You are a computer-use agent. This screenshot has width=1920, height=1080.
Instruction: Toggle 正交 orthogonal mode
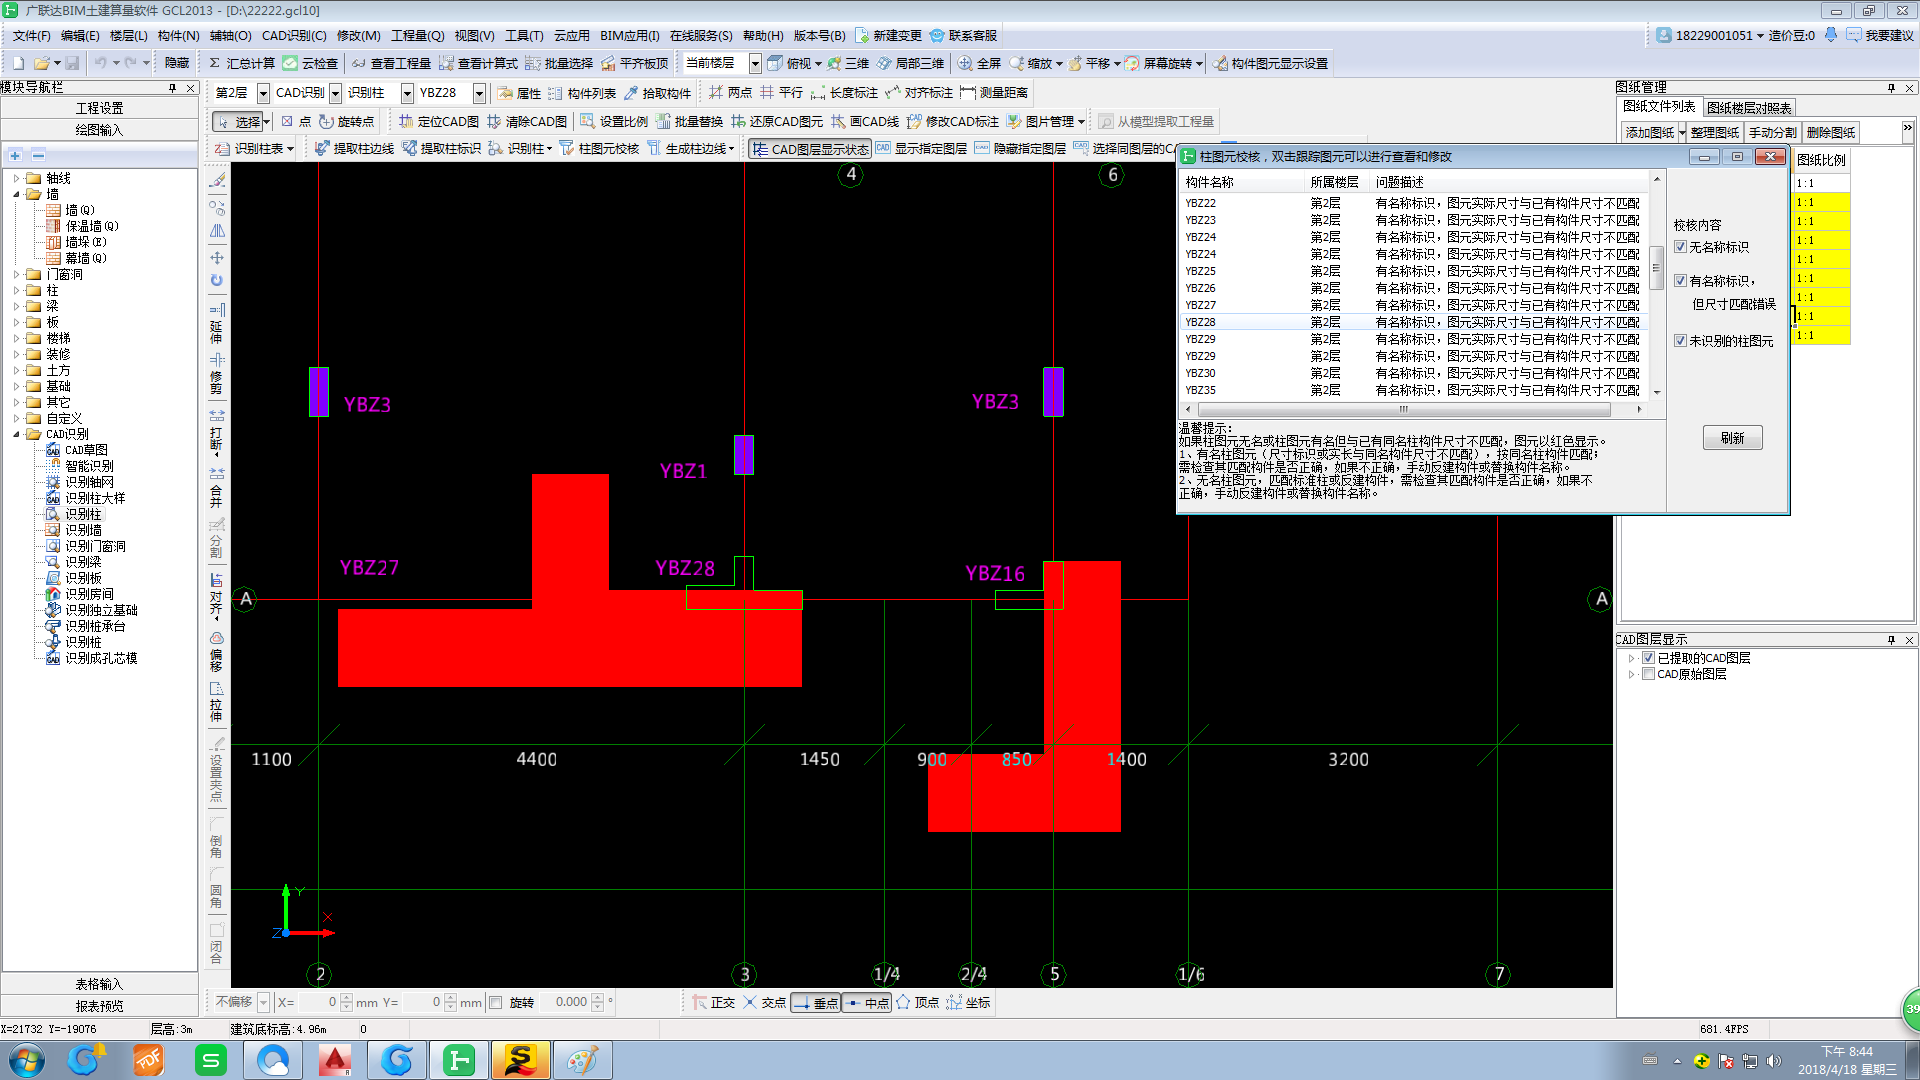click(x=713, y=1002)
